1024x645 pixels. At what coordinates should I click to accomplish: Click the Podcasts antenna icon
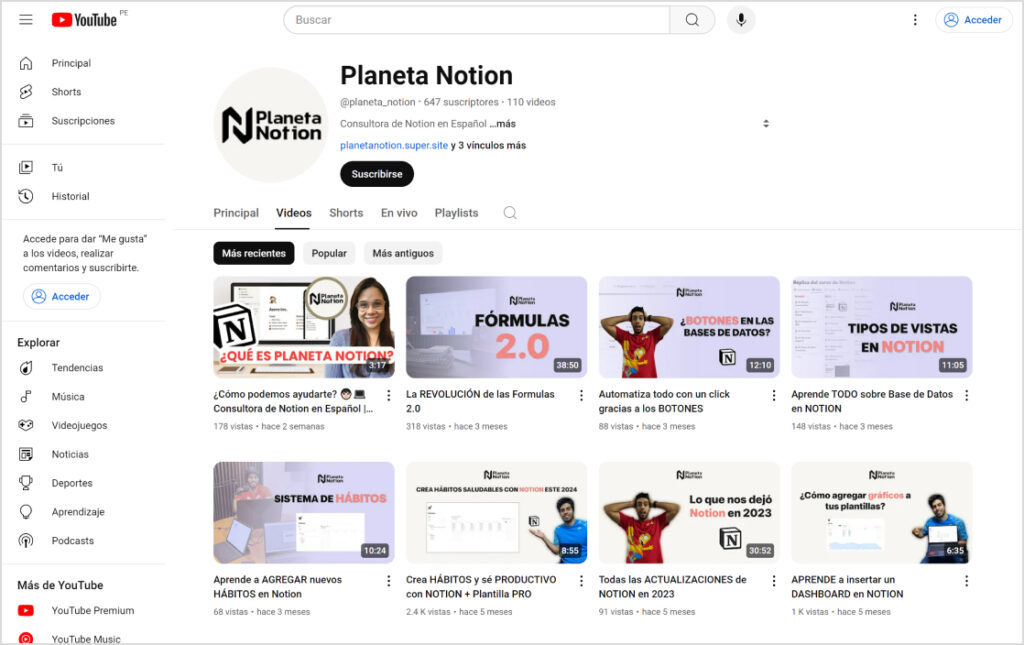point(25,540)
